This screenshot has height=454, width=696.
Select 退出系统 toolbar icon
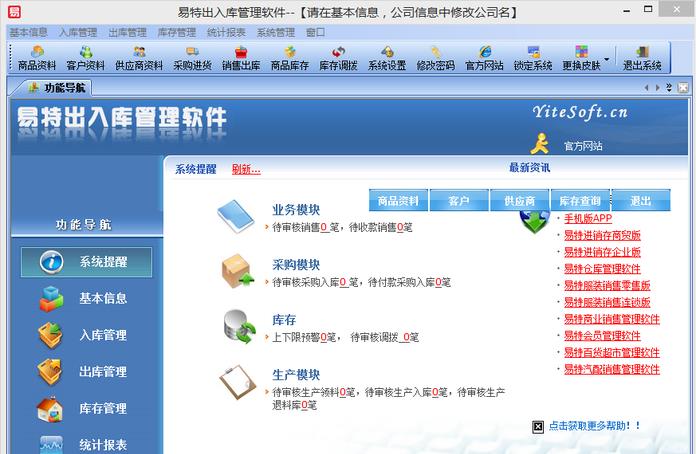click(642, 58)
